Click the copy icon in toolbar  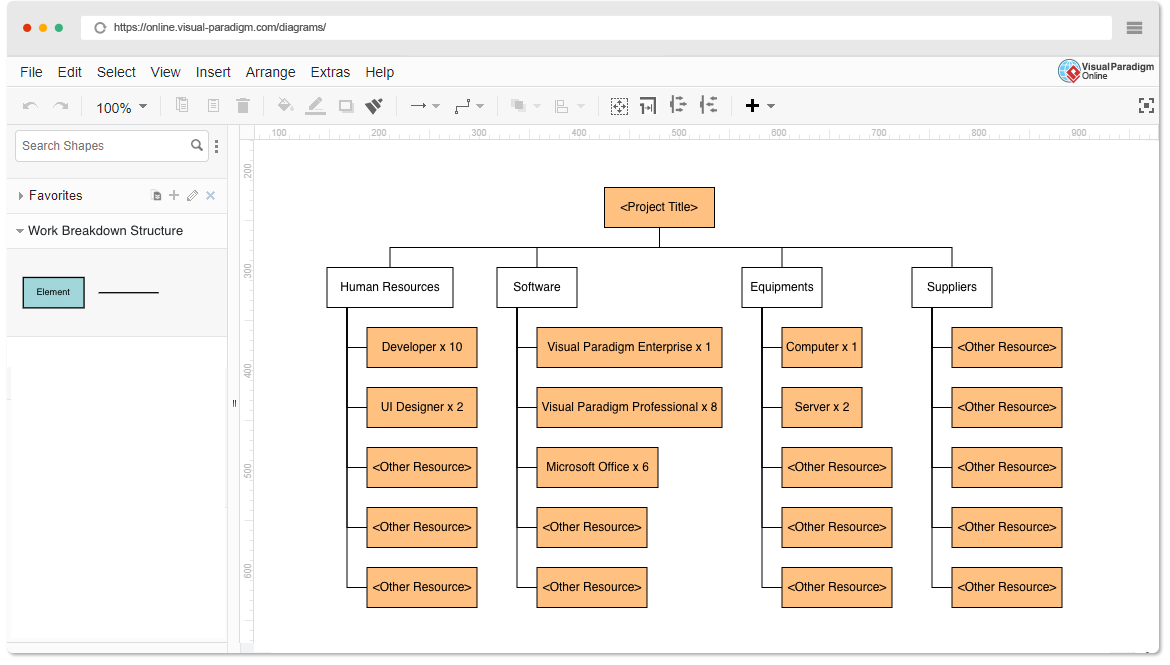pyautogui.click(x=182, y=105)
